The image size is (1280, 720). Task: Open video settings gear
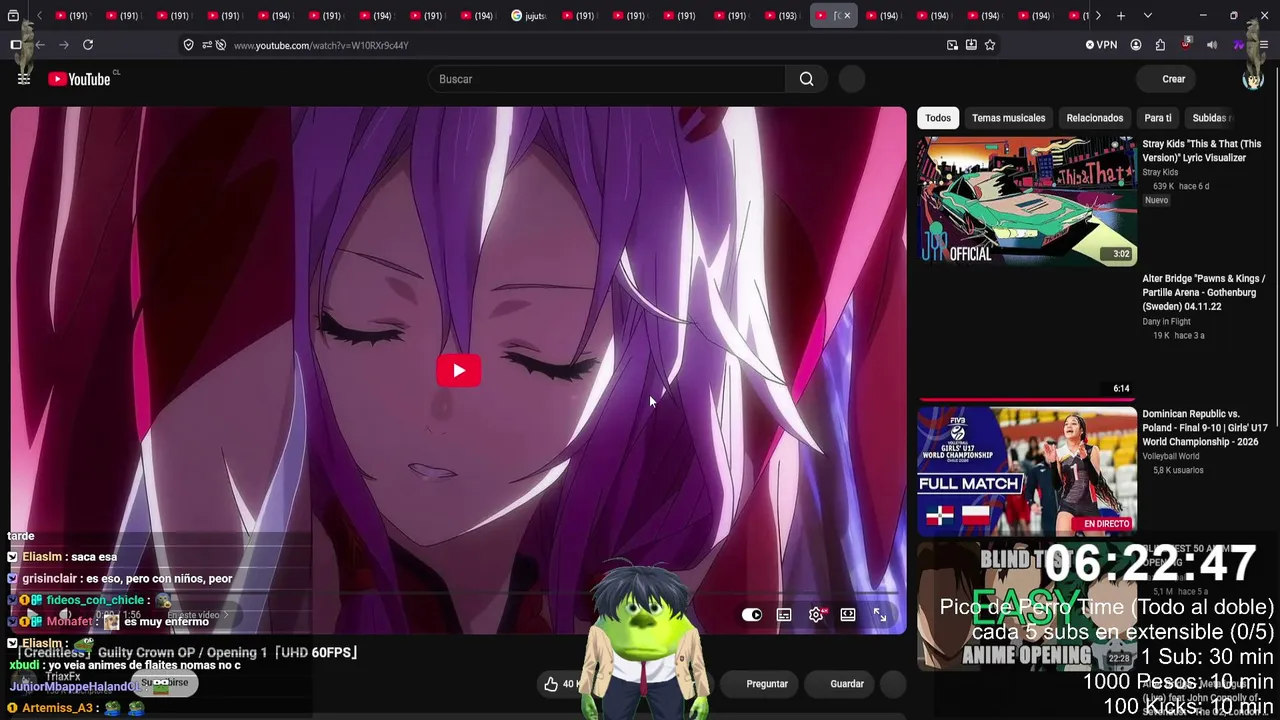pyautogui.click(x=816, y=615)
